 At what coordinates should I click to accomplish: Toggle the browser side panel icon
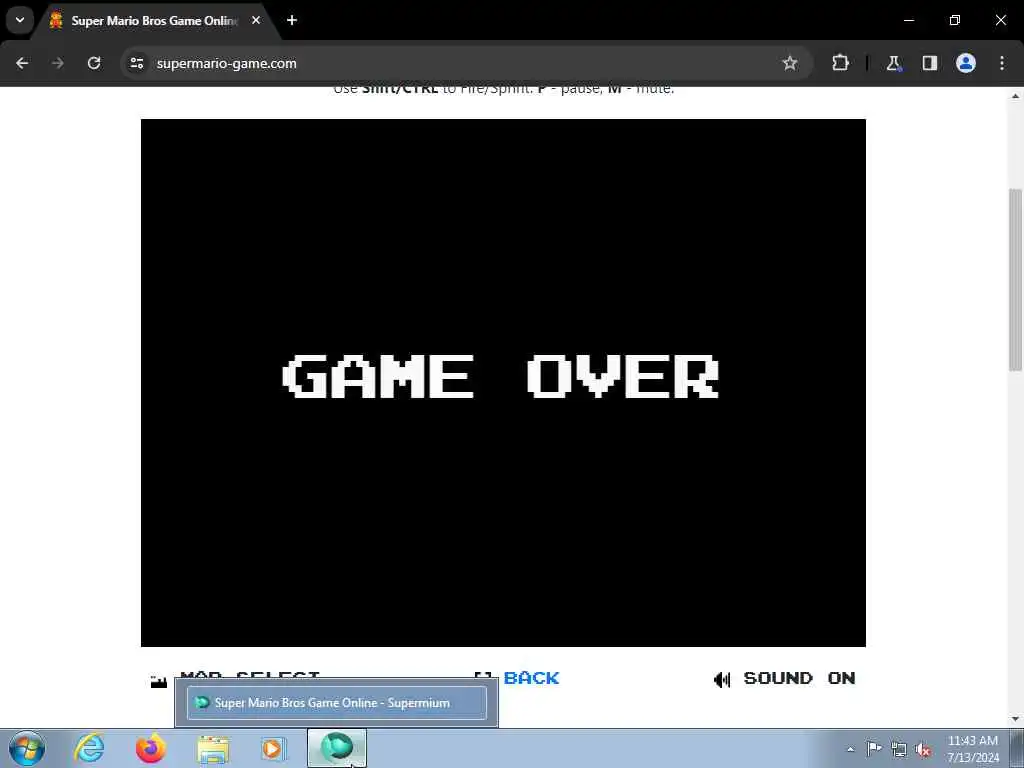(x=929, y=63)
